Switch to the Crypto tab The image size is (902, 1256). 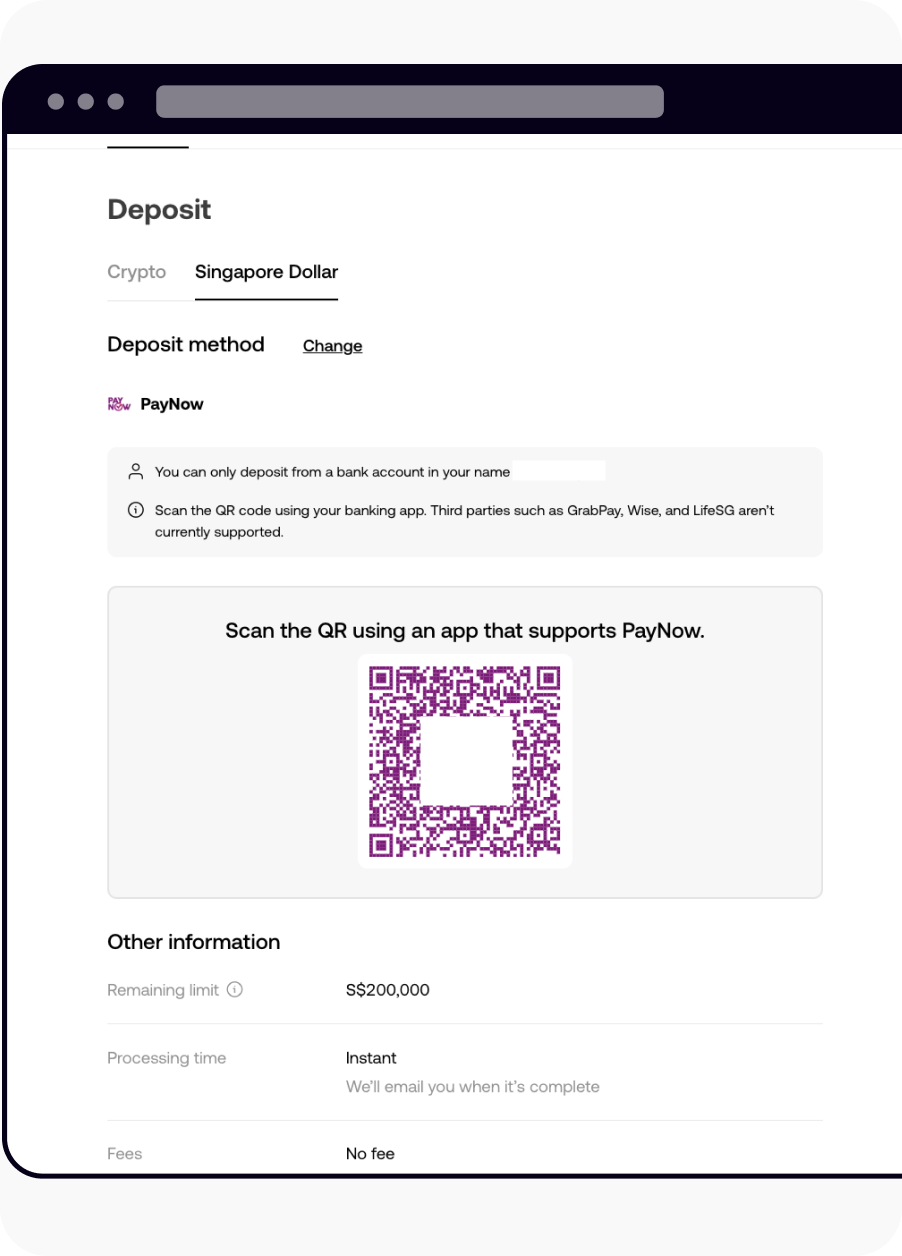click(136, 271)
